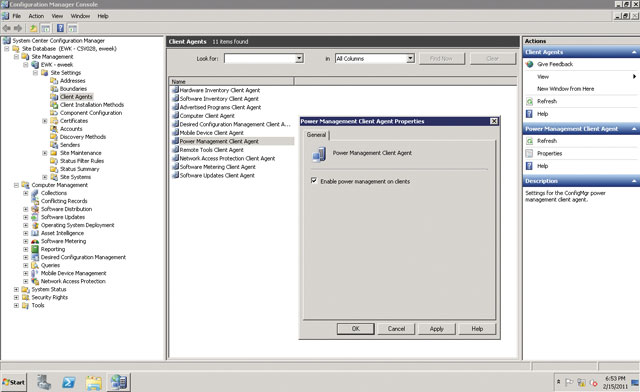Click the Name column header
This screenshot has height=392, width=640.
231,81
